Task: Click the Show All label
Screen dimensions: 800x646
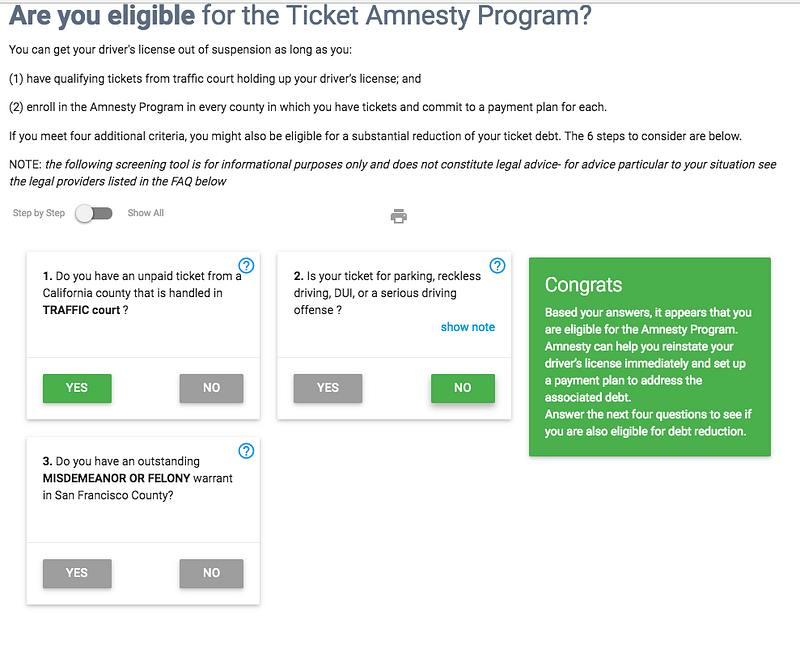Action: point(146,213)
